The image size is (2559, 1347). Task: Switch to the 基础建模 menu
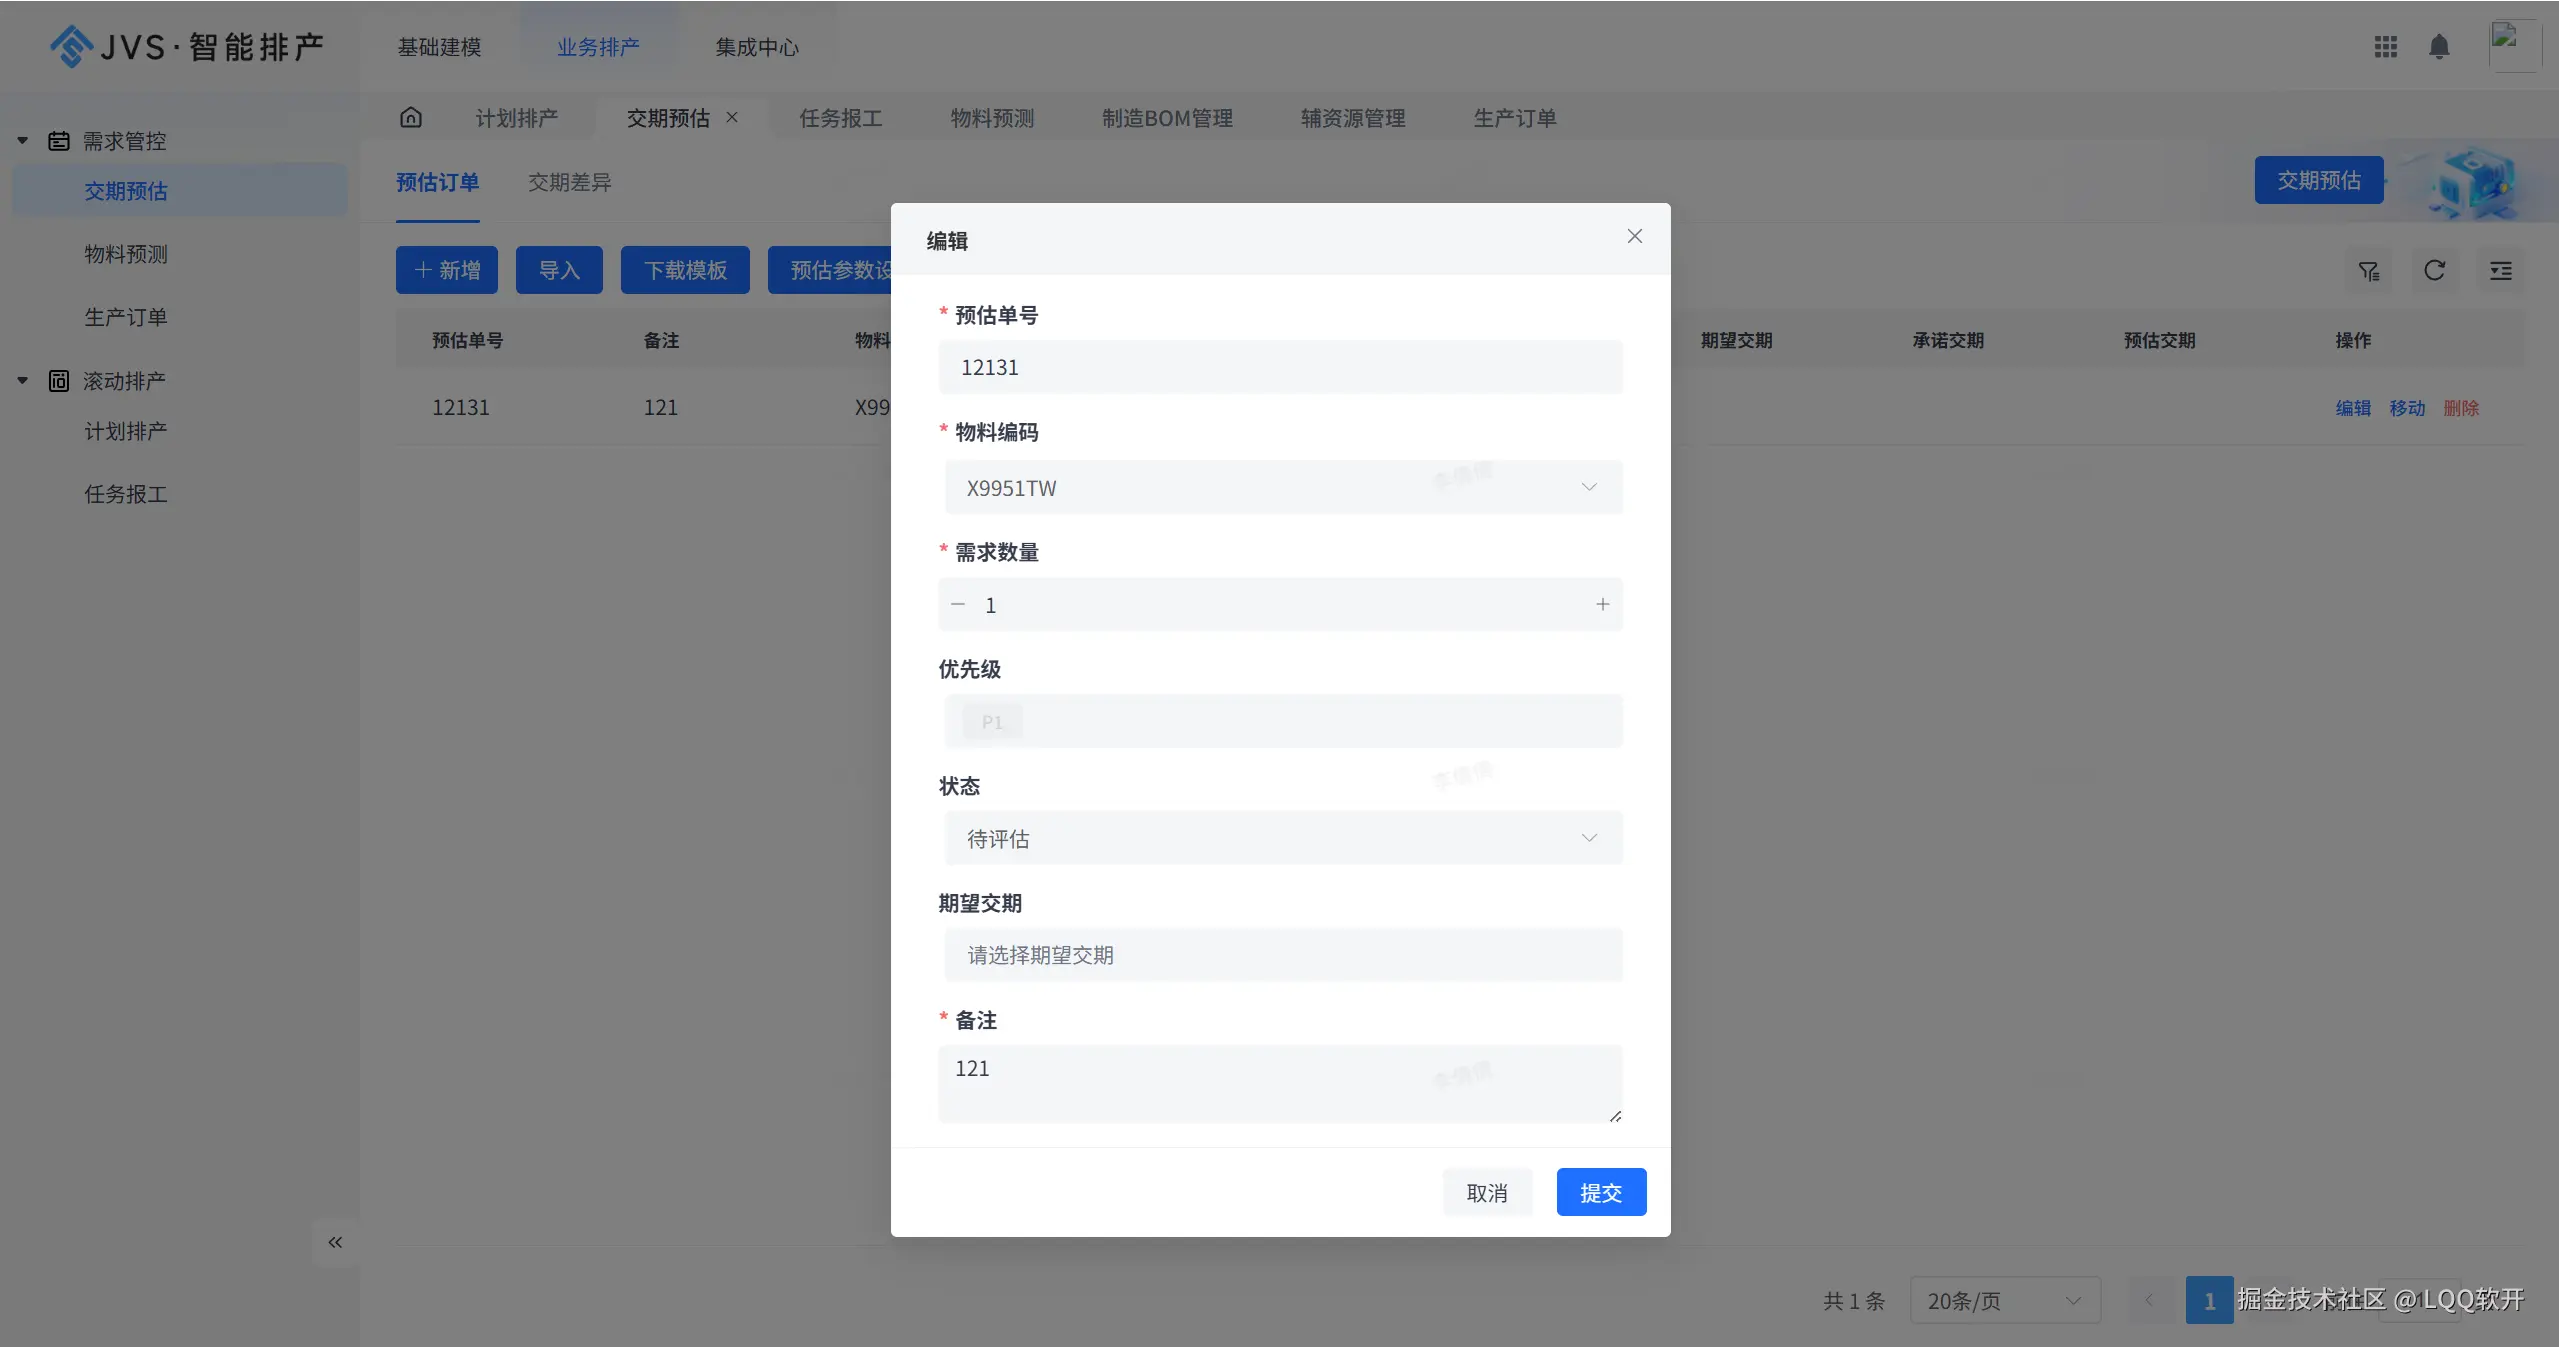click(439, 46)
